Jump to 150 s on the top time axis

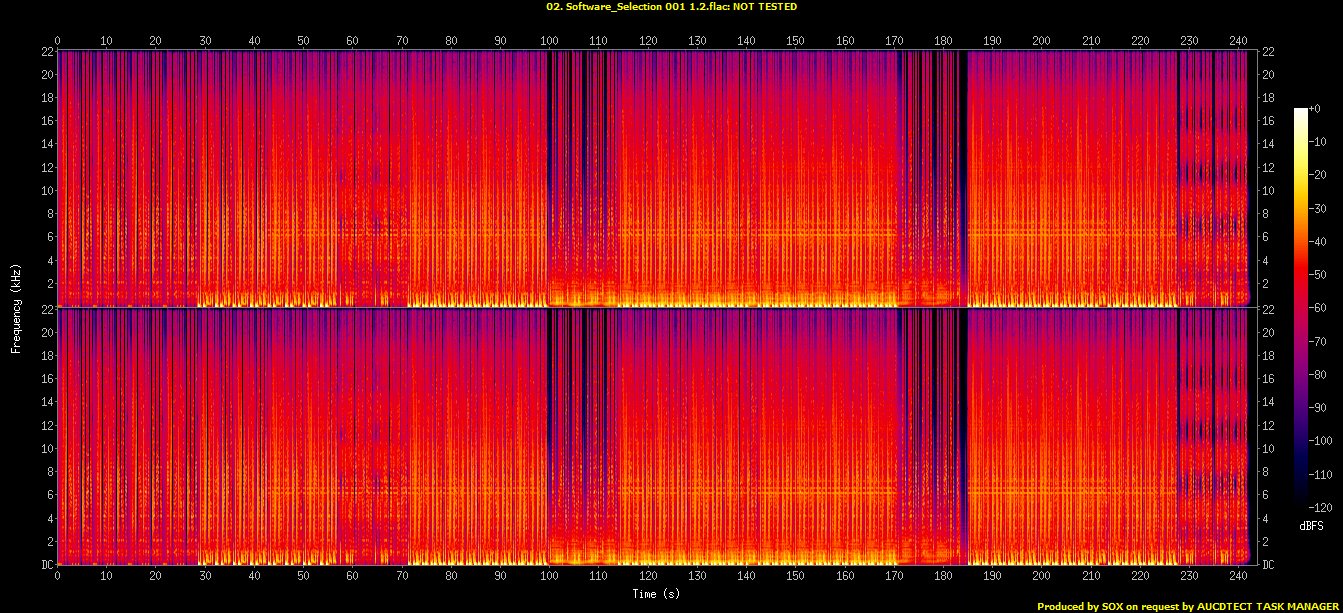pos(795,41)
